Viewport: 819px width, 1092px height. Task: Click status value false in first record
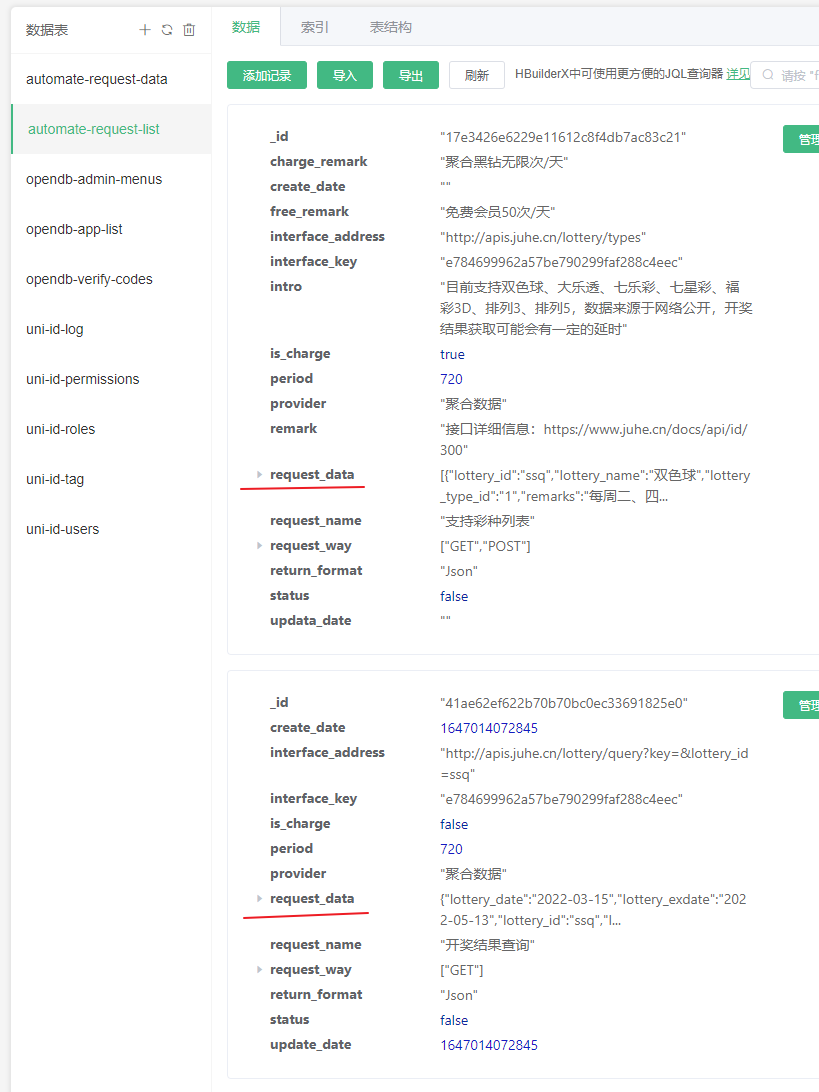(x=454, y=596)
